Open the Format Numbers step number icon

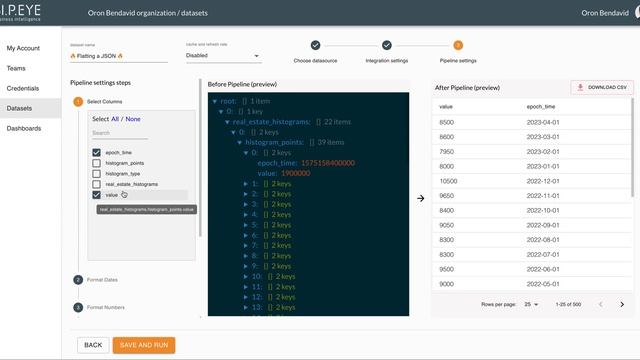point(78,307)
